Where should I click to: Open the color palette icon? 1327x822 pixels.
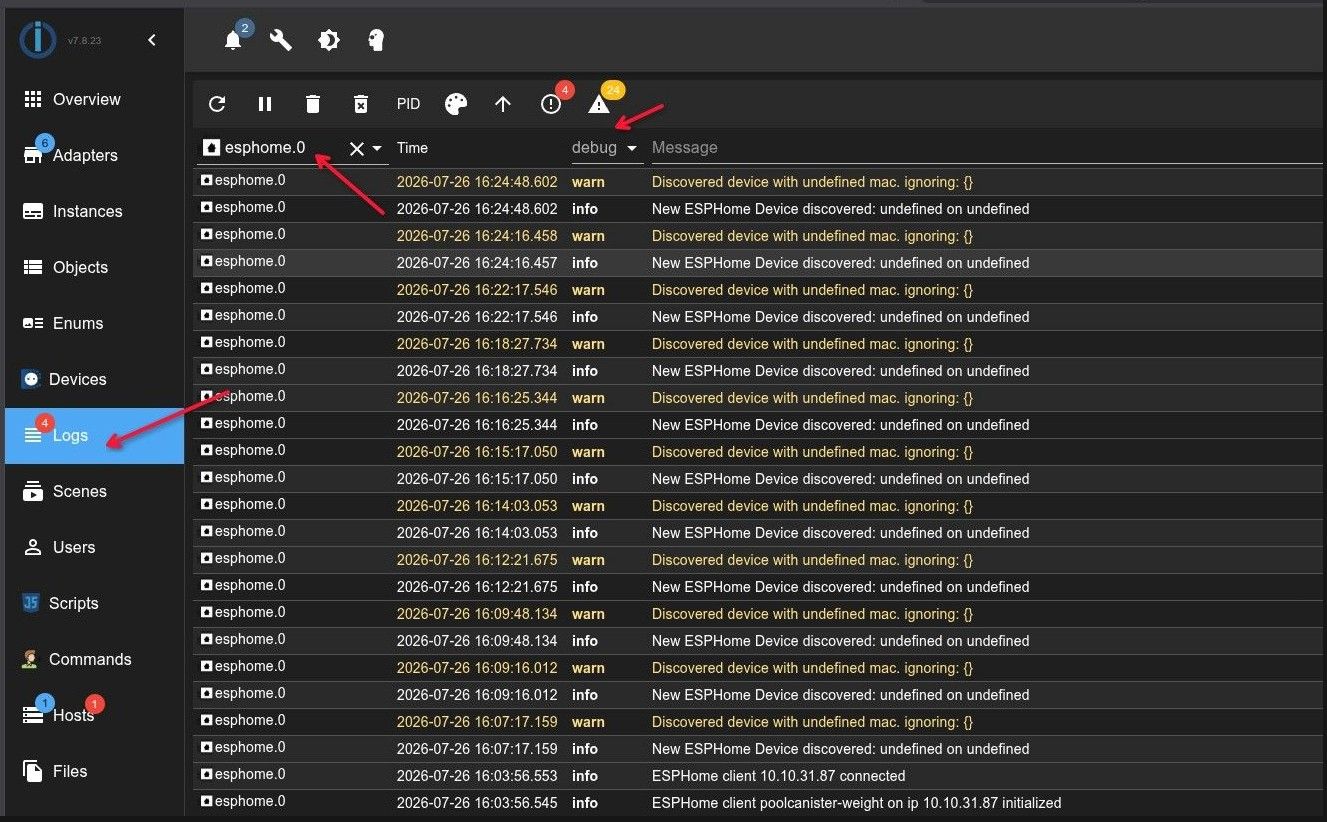pyautogui.click(x=456, y=104)
